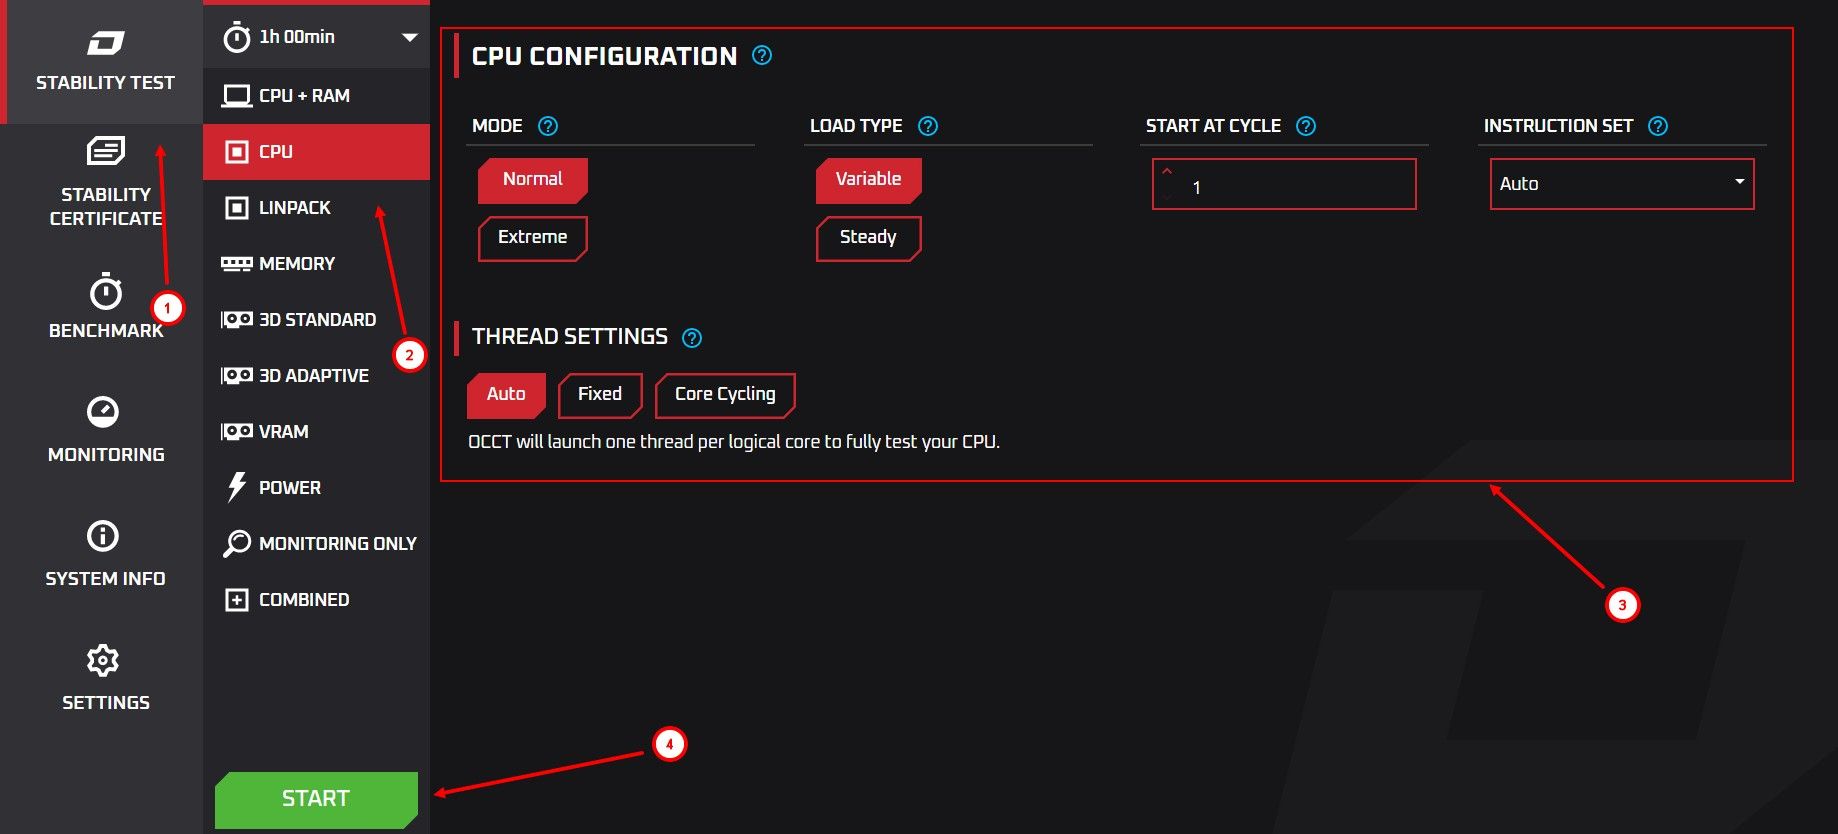Open the Stability Test section icon
This screenshot has height=834, width=1838.
(105, 43)
